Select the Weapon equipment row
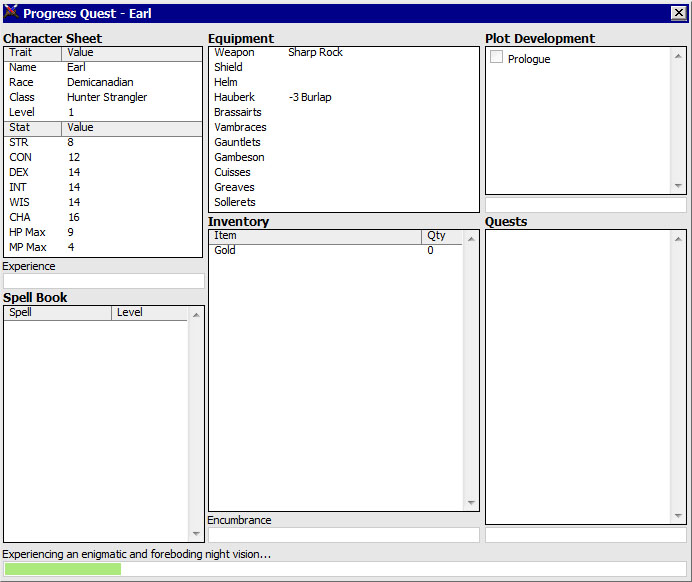This screenshot has width=692, height=582. pyautogui.click(x=344, y=53)
